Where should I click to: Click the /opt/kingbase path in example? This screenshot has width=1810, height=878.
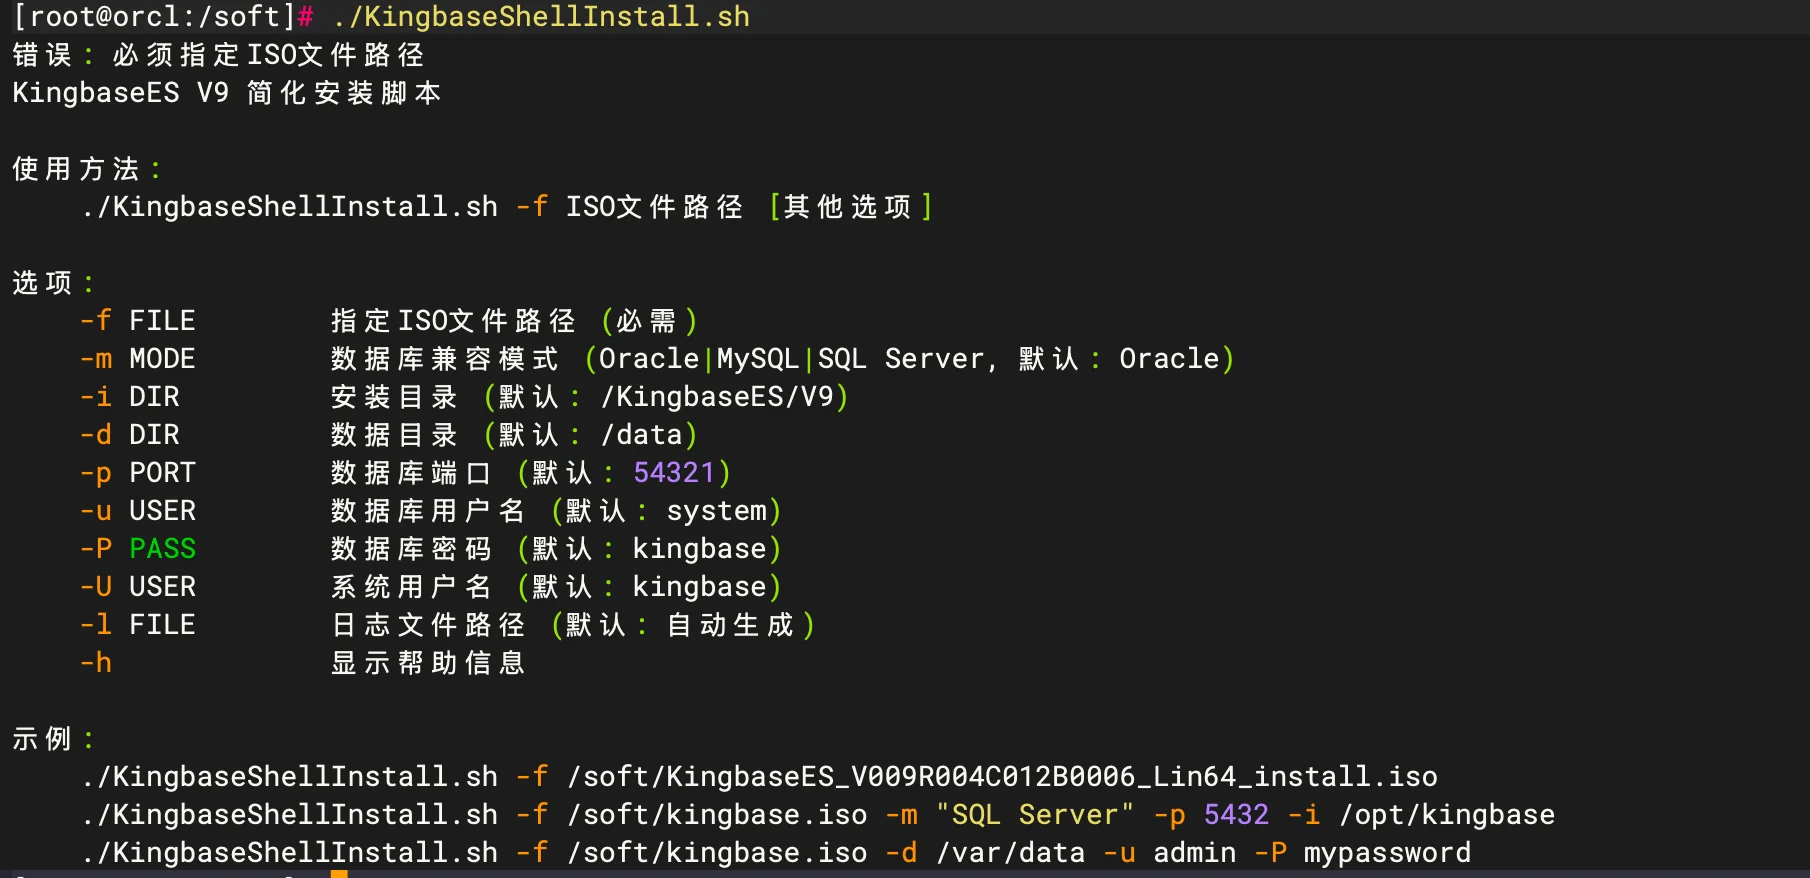pyautogui.click(x=1447, y=815)
